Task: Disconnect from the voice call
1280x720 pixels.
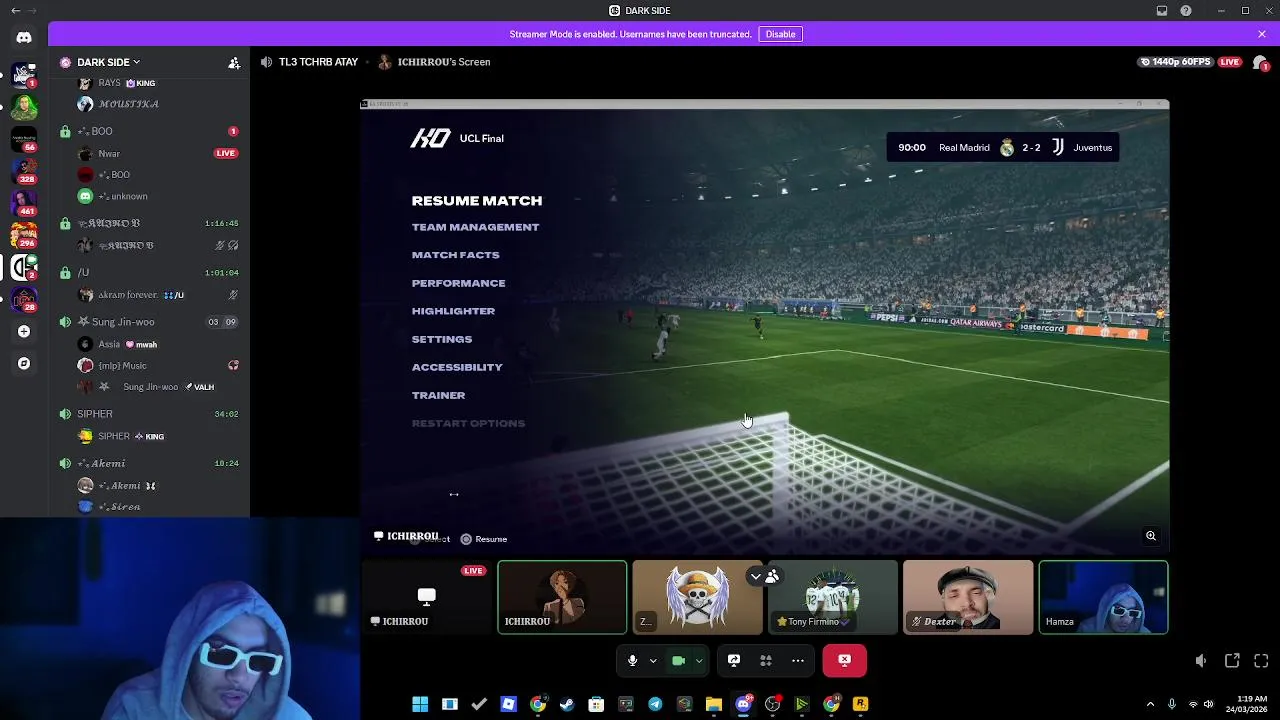Action: pyautogui.click(x=844, y=660)
